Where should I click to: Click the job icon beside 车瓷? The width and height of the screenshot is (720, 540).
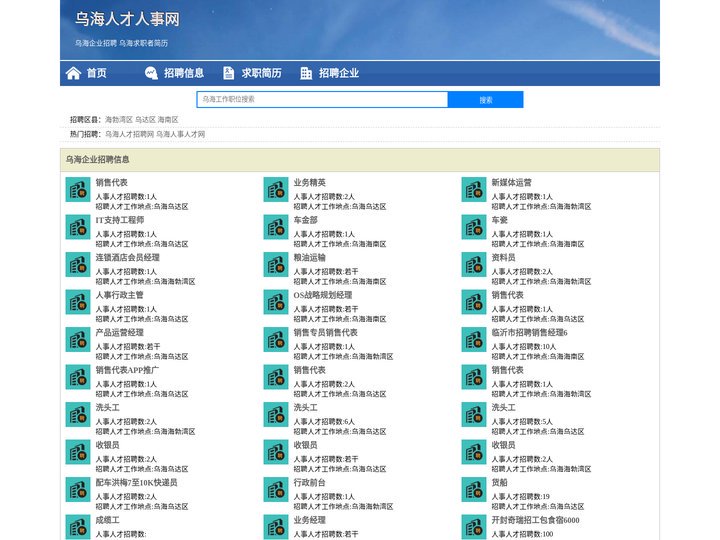474,227
